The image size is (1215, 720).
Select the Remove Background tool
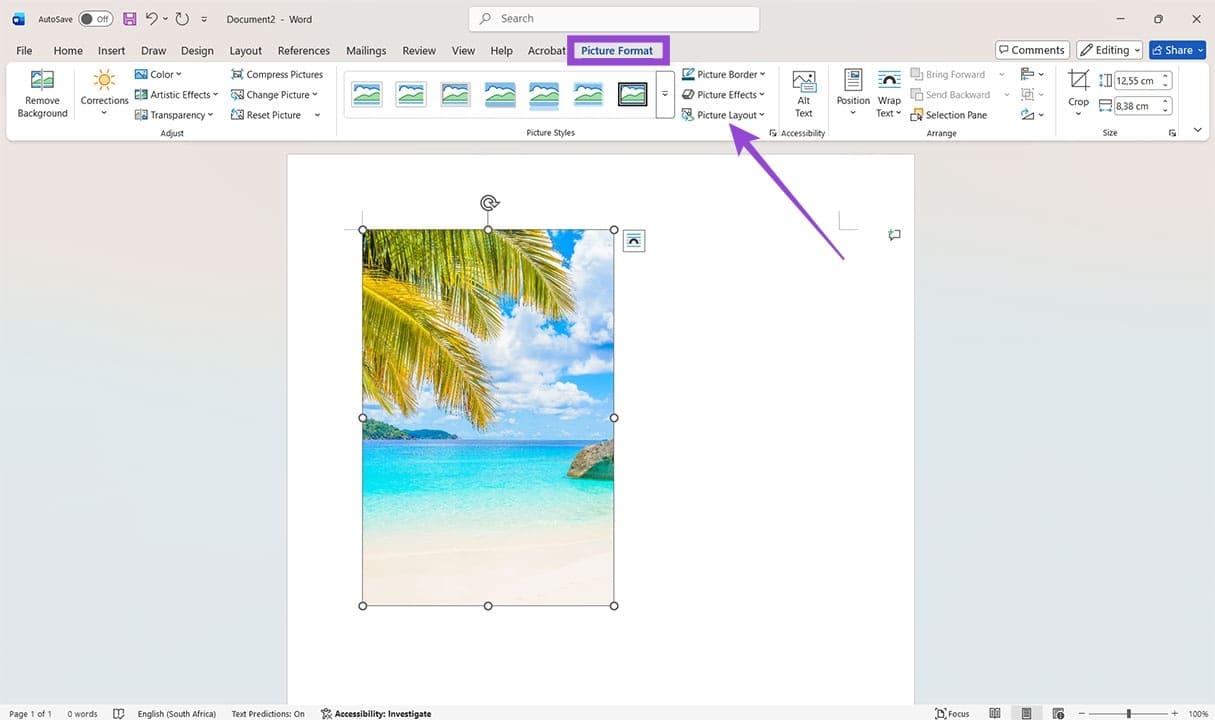tap(41, 93)
